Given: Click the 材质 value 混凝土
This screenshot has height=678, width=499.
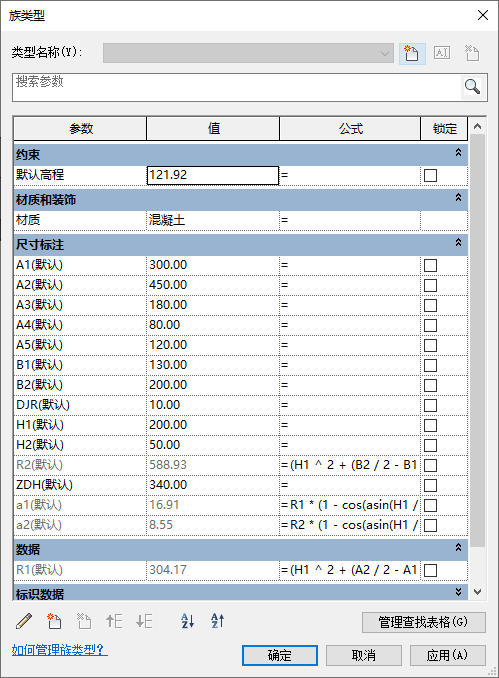Looking at the screenshot, I should click(x=213, y=220).
